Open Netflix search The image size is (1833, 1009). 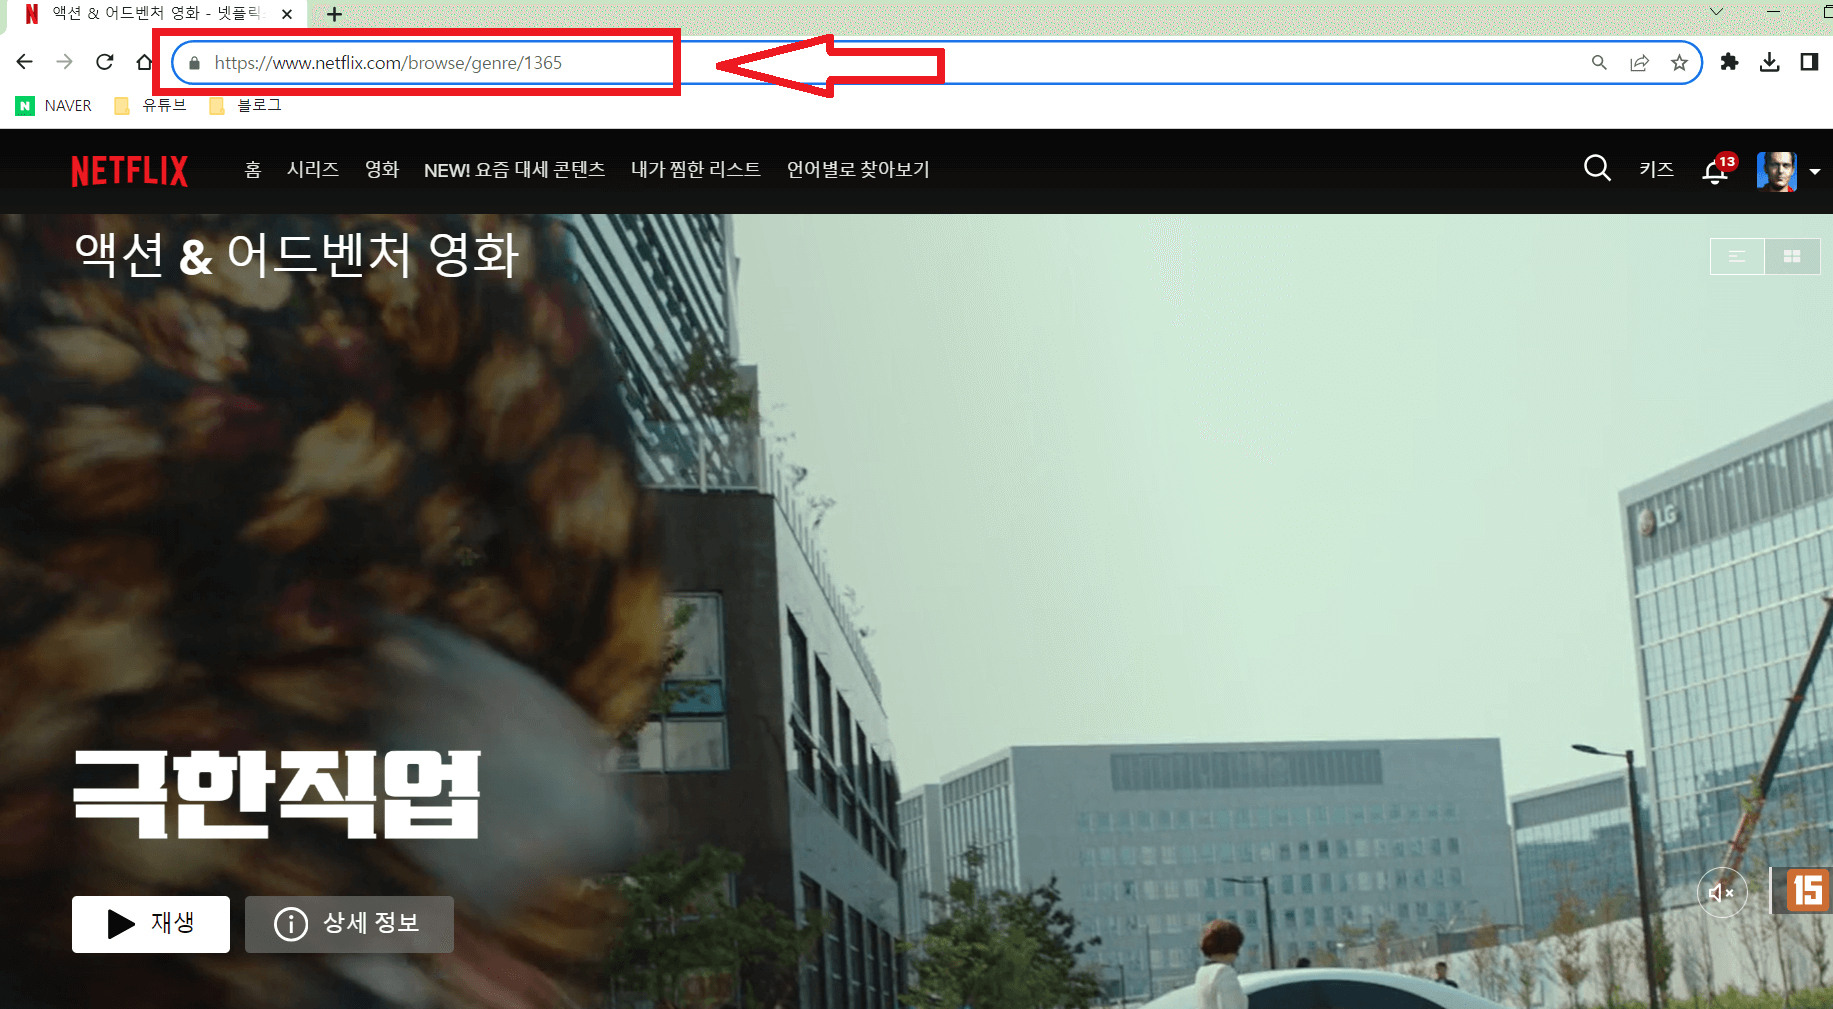[1596, 169]
